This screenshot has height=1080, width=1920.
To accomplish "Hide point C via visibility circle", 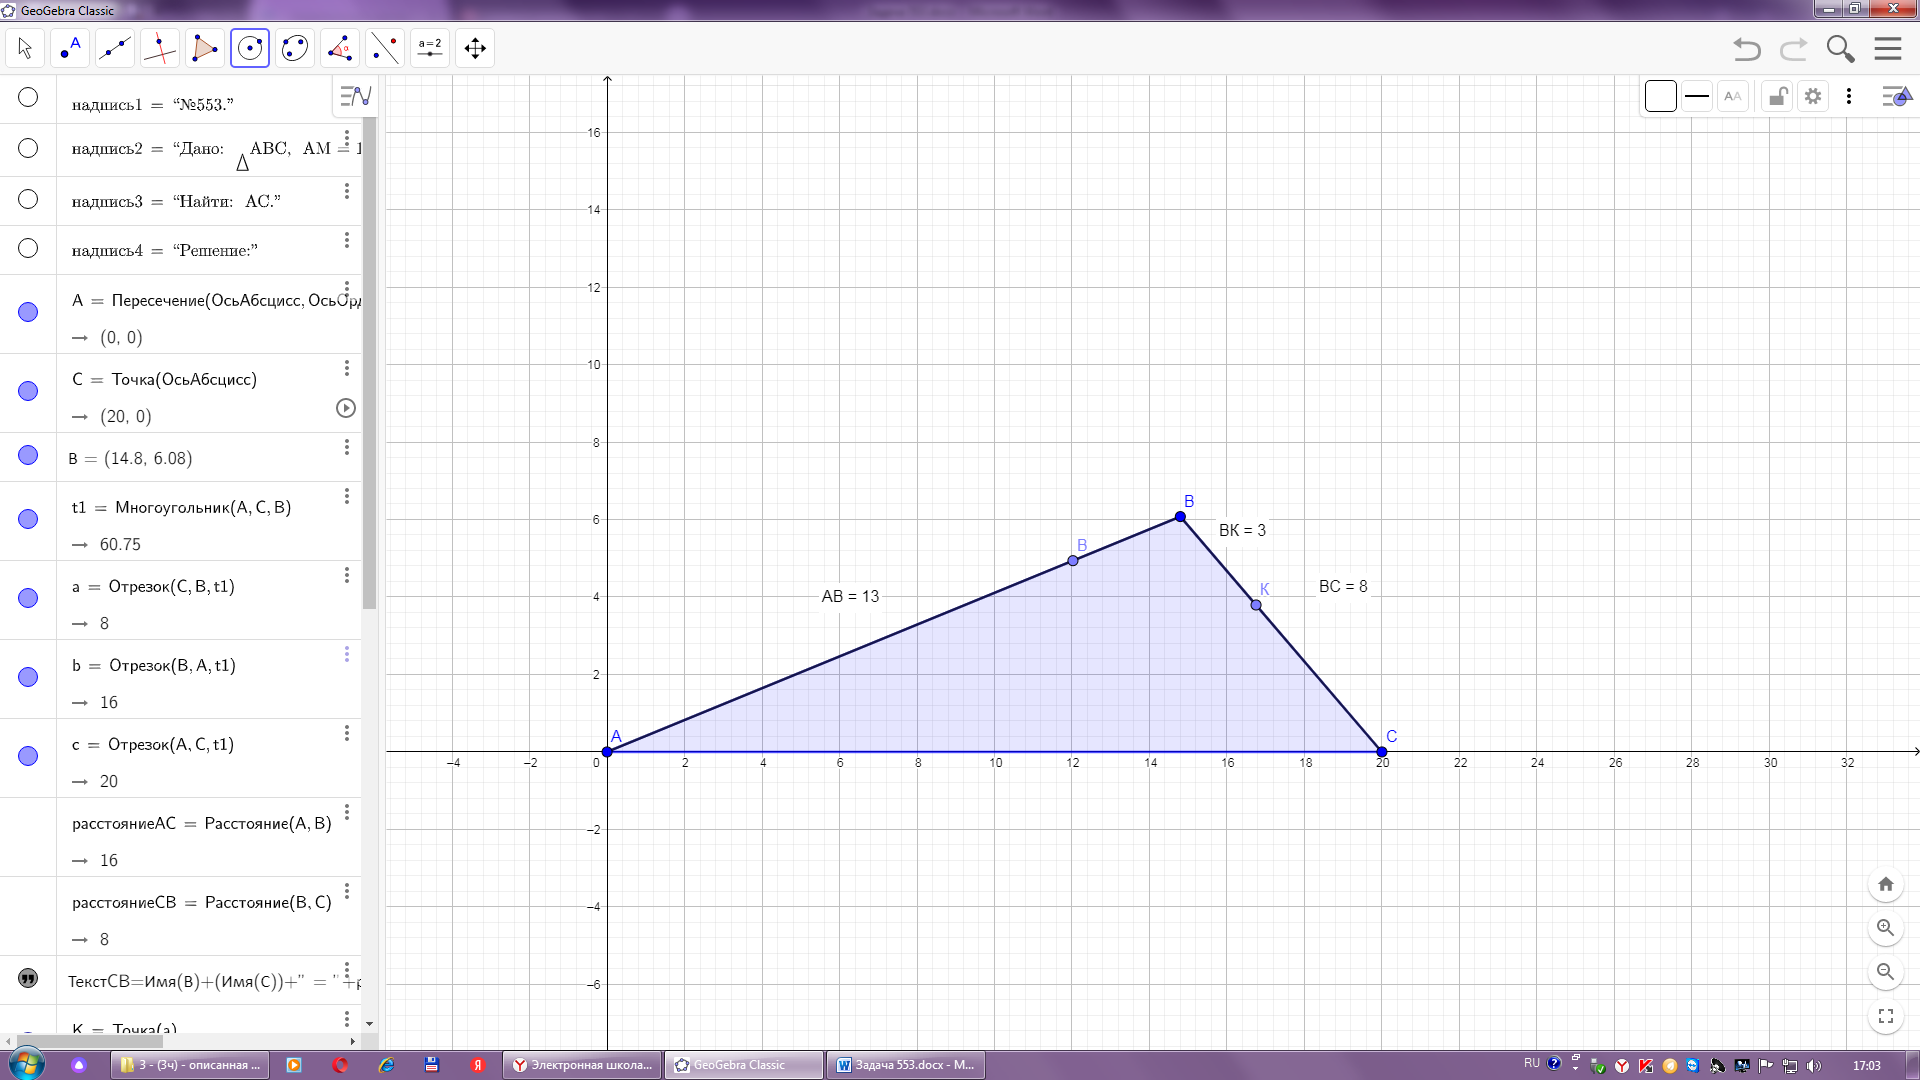I will [28, 391].
